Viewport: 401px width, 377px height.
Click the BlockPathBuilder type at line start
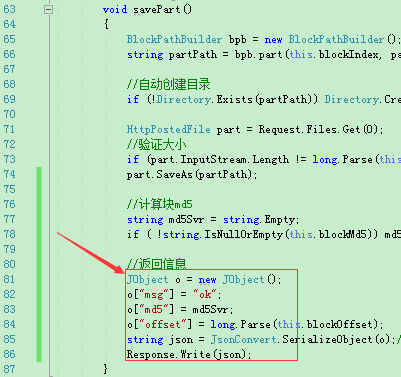[174, 39]
